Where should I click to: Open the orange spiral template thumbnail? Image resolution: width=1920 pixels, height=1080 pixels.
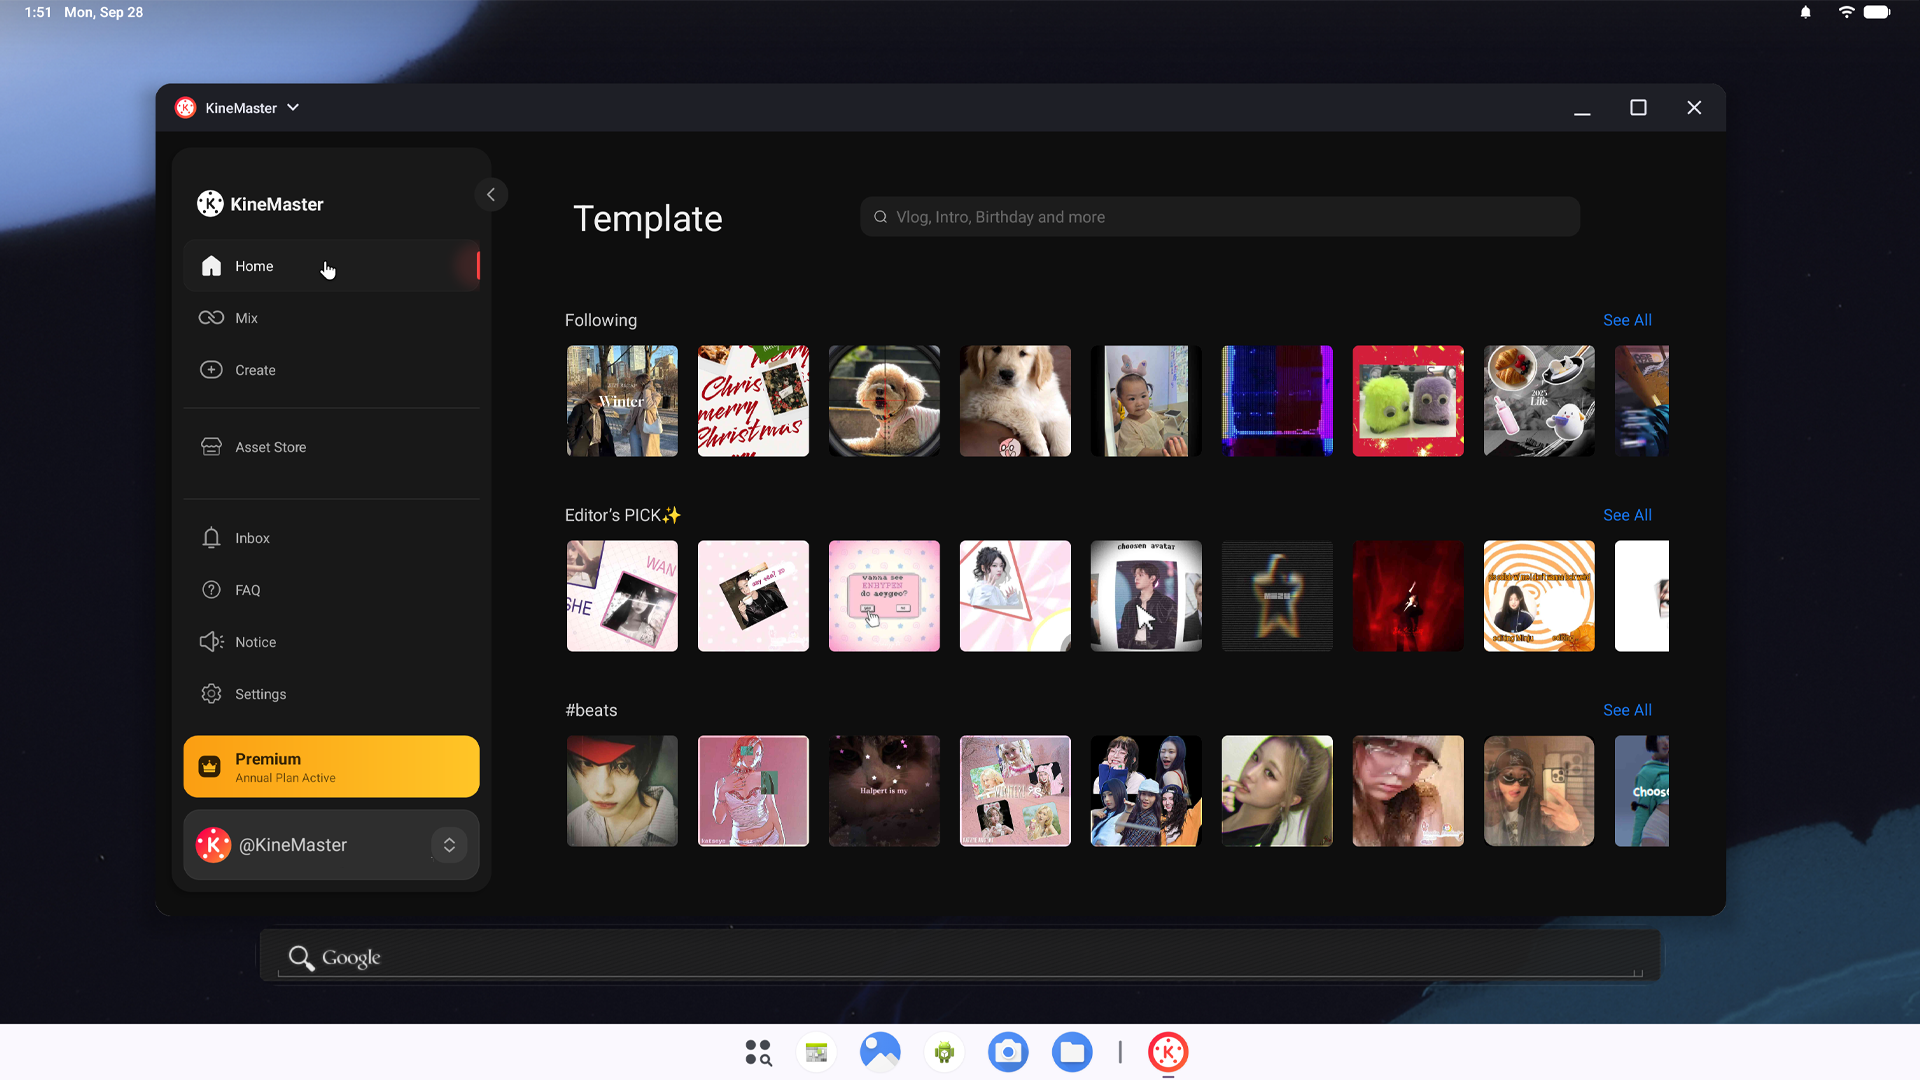1539,596
